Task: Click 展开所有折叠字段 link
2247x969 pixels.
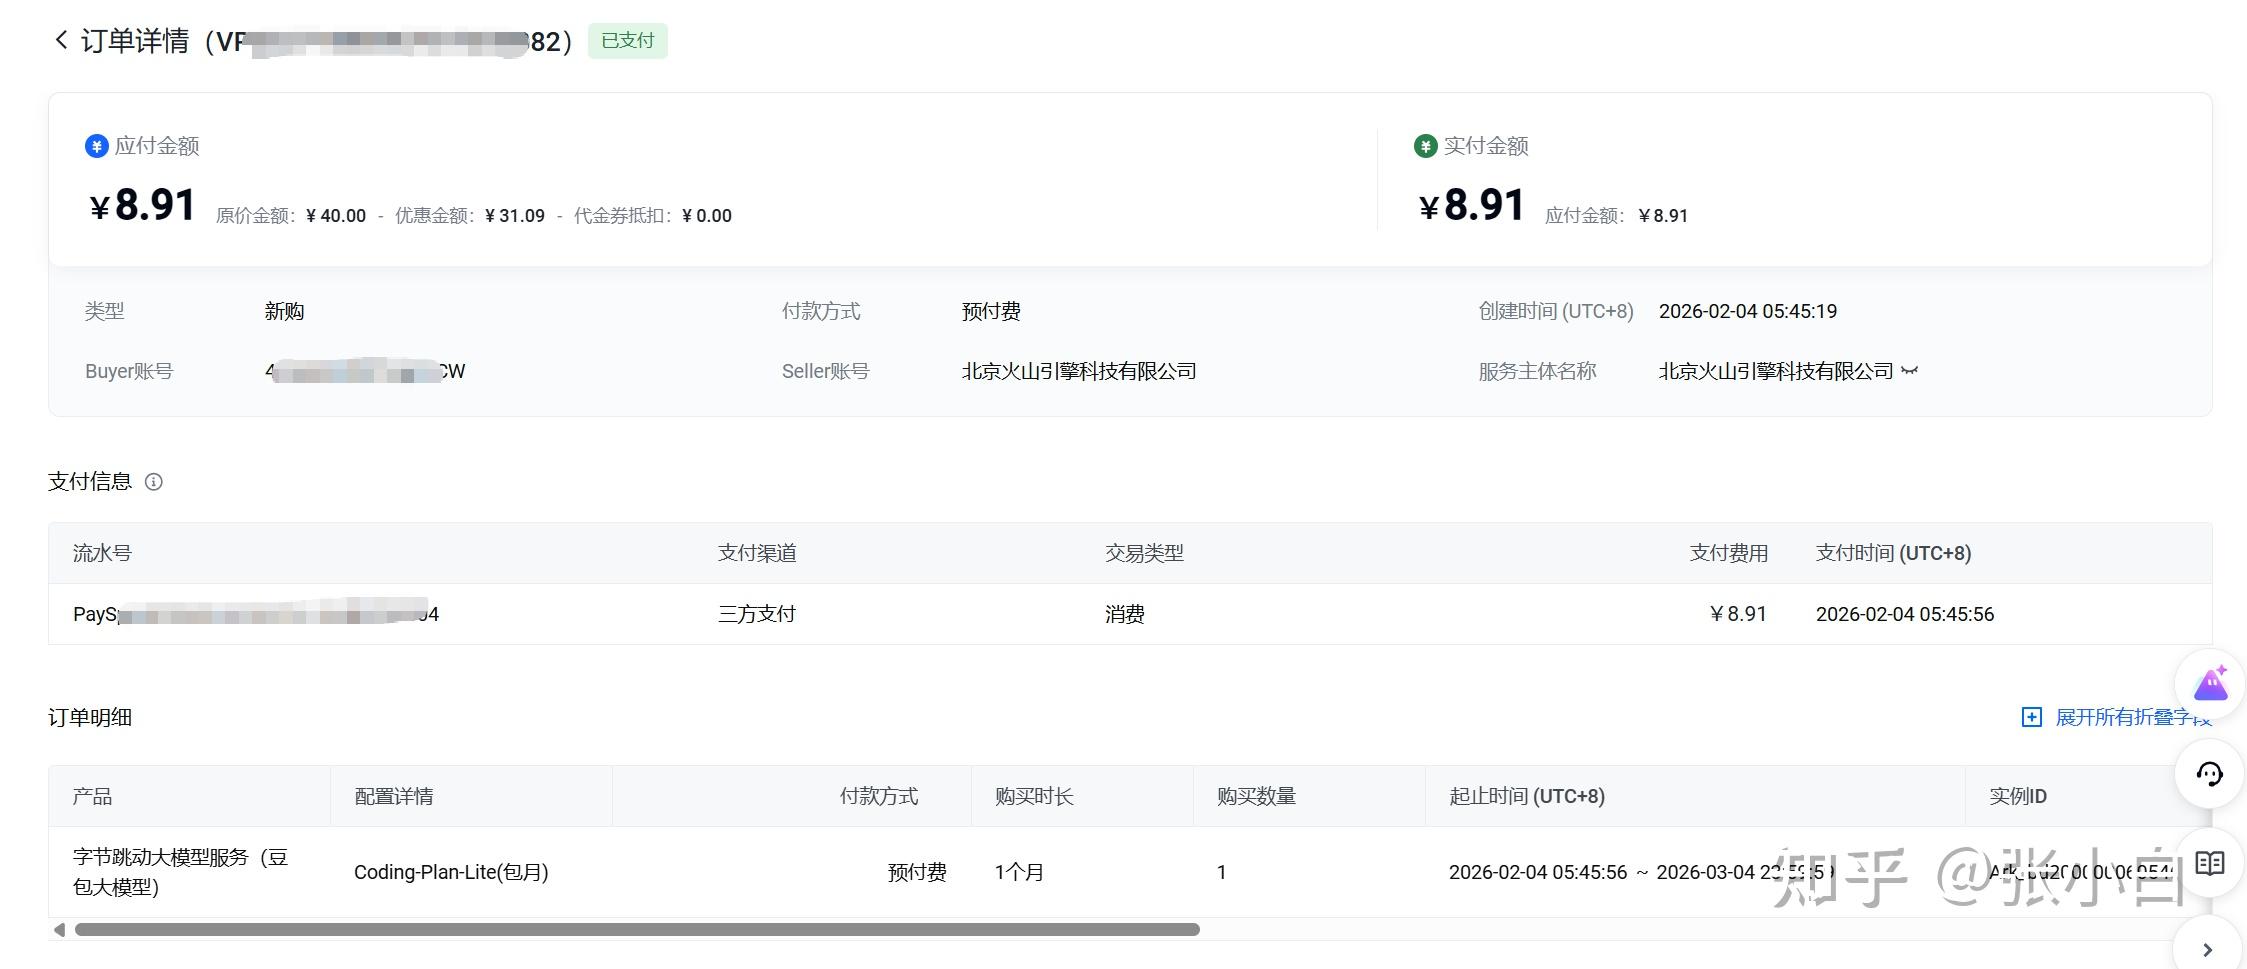Action: pyautogui.click(x=2132, y=717)
